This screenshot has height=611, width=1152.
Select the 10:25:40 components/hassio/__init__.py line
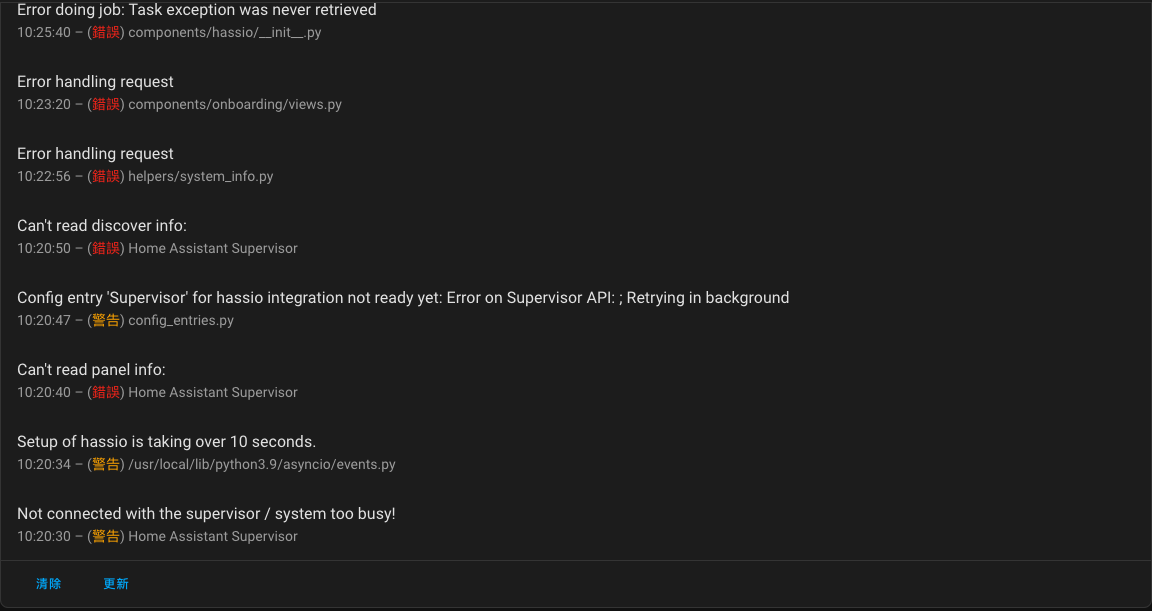tap(169, 32)
